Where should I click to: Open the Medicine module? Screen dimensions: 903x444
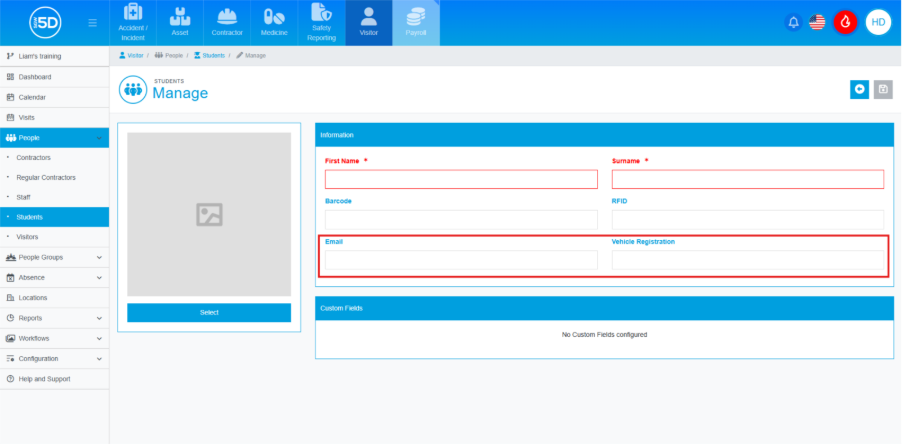click(x=273, y=22)
